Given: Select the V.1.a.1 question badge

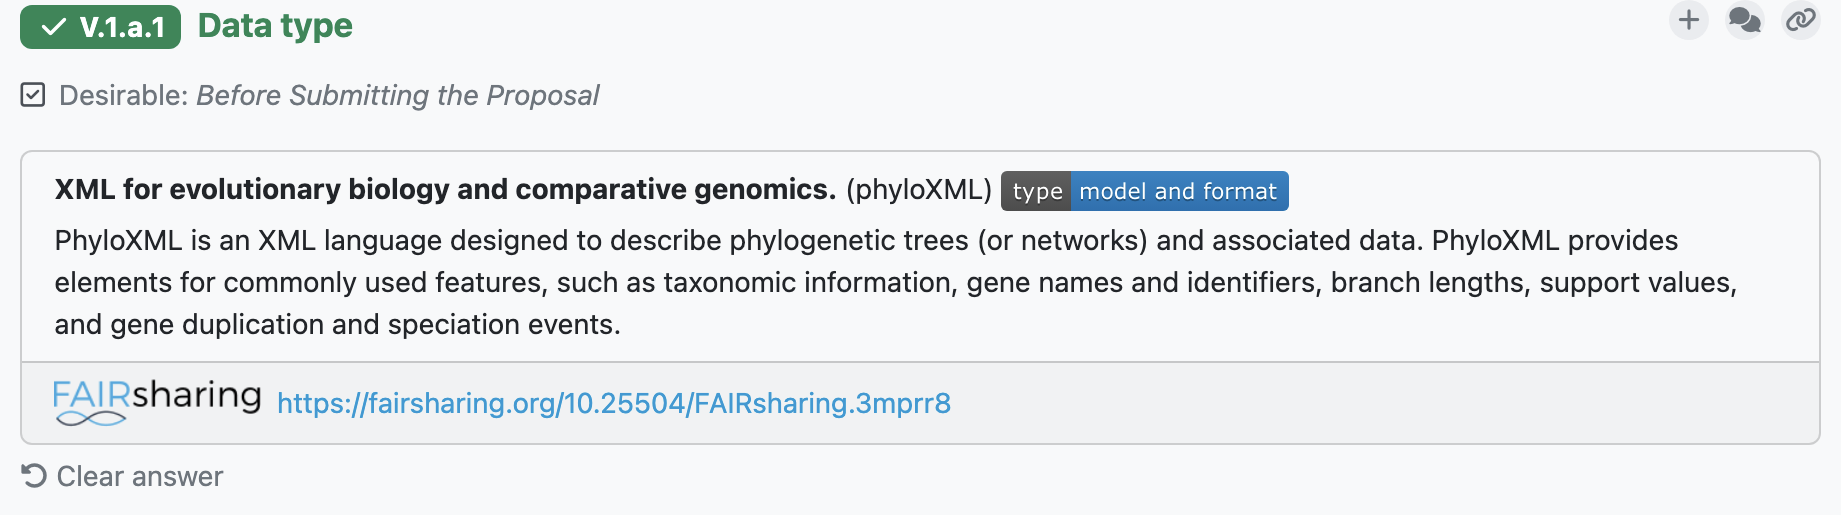Looking at the screenshot, I should (x=100, y=27).
